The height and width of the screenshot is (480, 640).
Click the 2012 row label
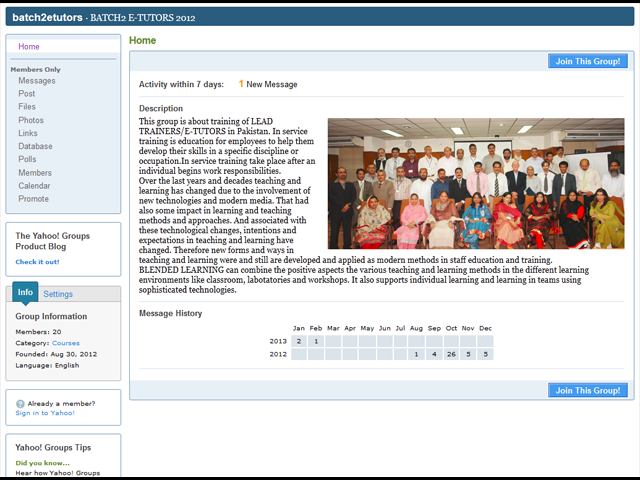pos(278,354)
